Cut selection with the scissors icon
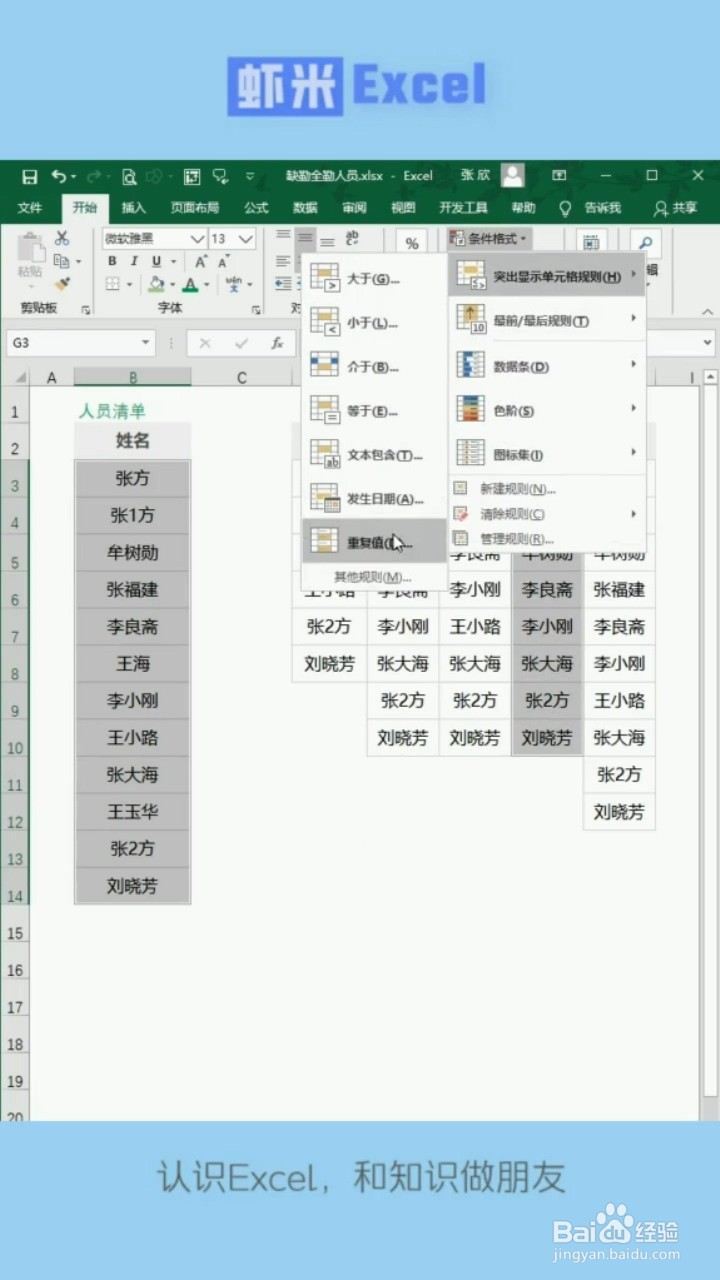 click(x=62, y=239)
